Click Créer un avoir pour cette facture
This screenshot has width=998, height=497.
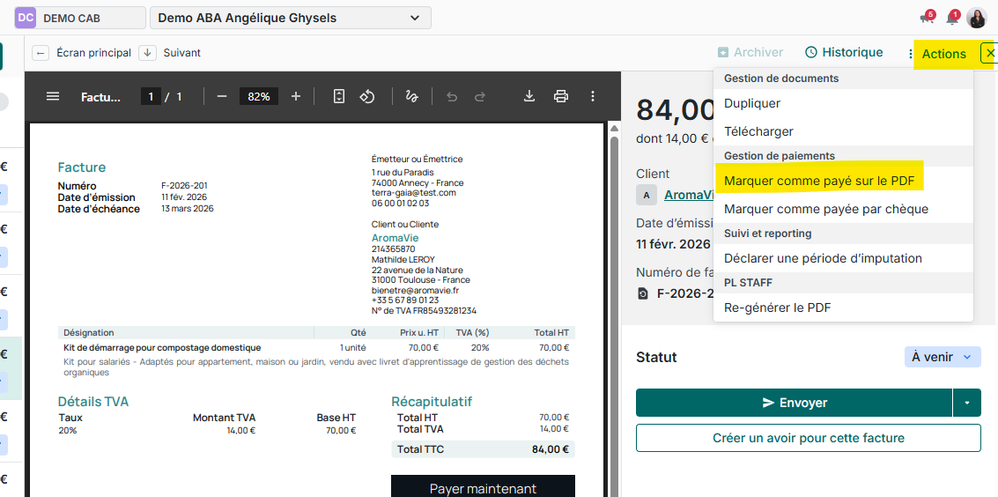pyautogui.click(x=808, y=438)
